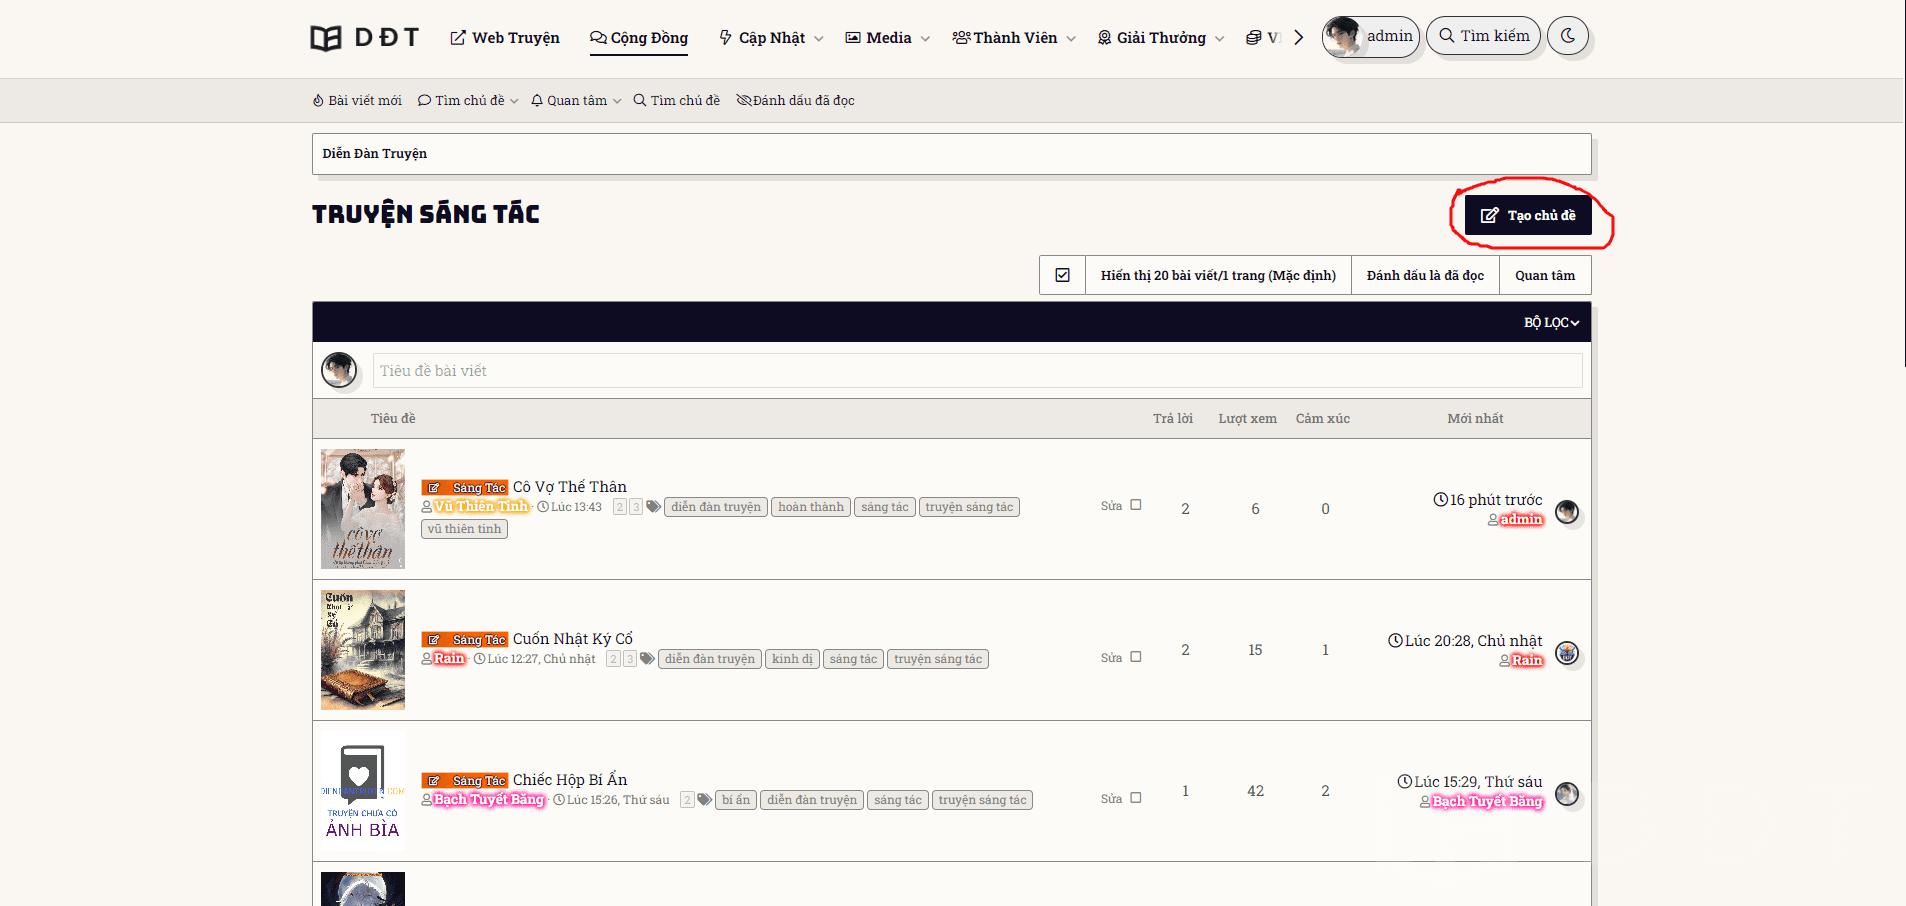The width and height of the screenshot is (1906, 906).
Task: Click Sửa for Chiếc Hộp Bí Ẩn
Action: coord(1111,799)
